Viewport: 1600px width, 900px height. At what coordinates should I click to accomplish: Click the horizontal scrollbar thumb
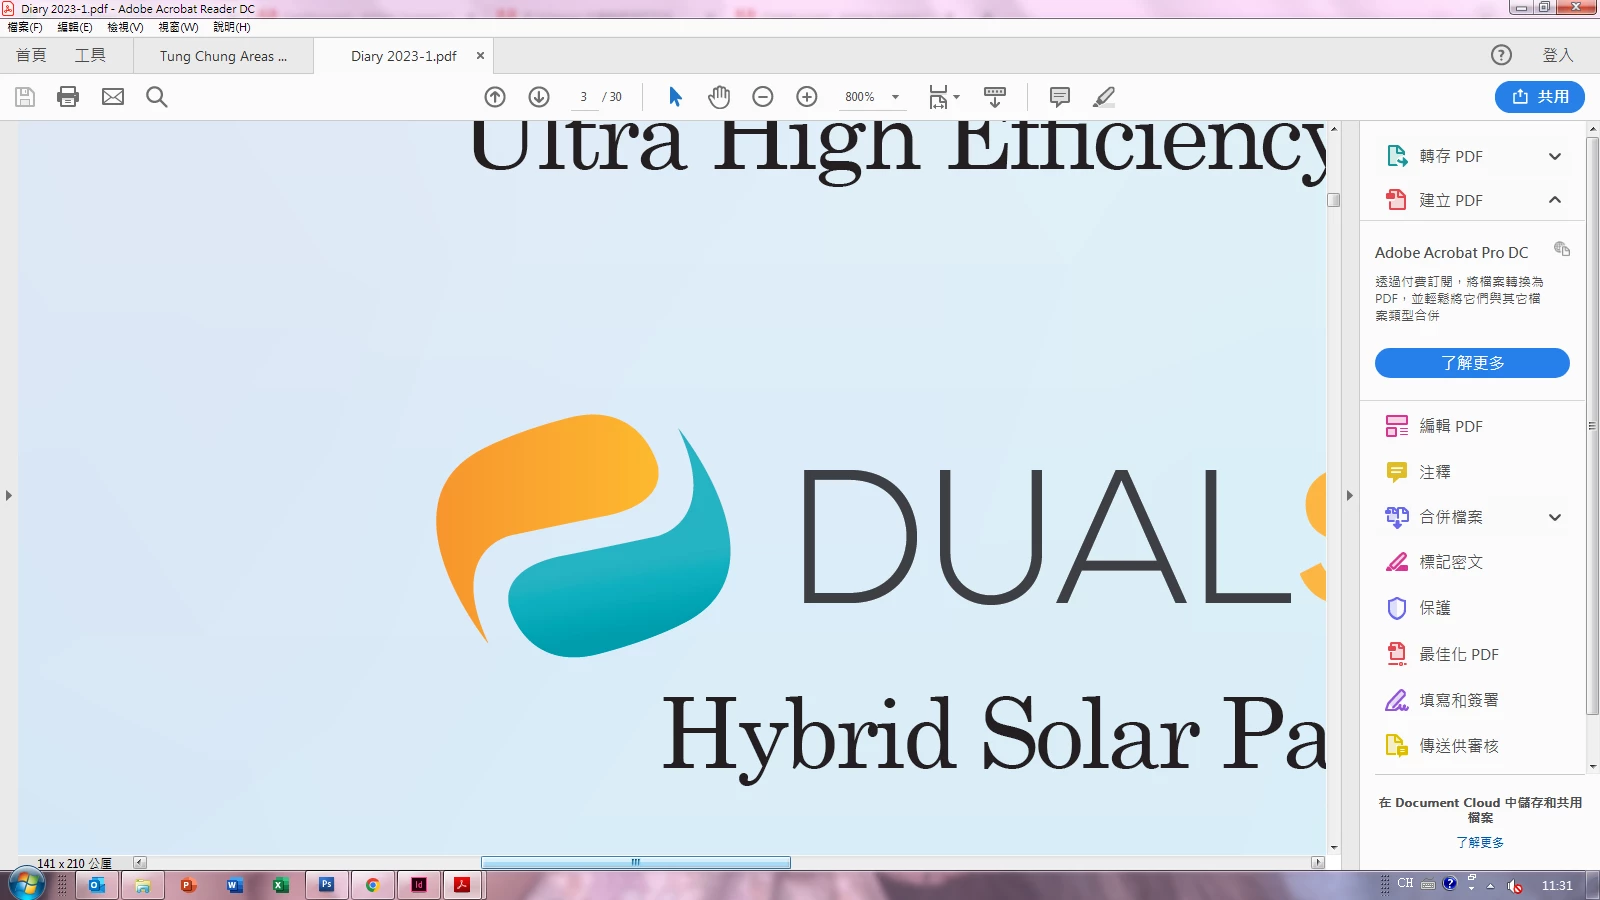635,862
